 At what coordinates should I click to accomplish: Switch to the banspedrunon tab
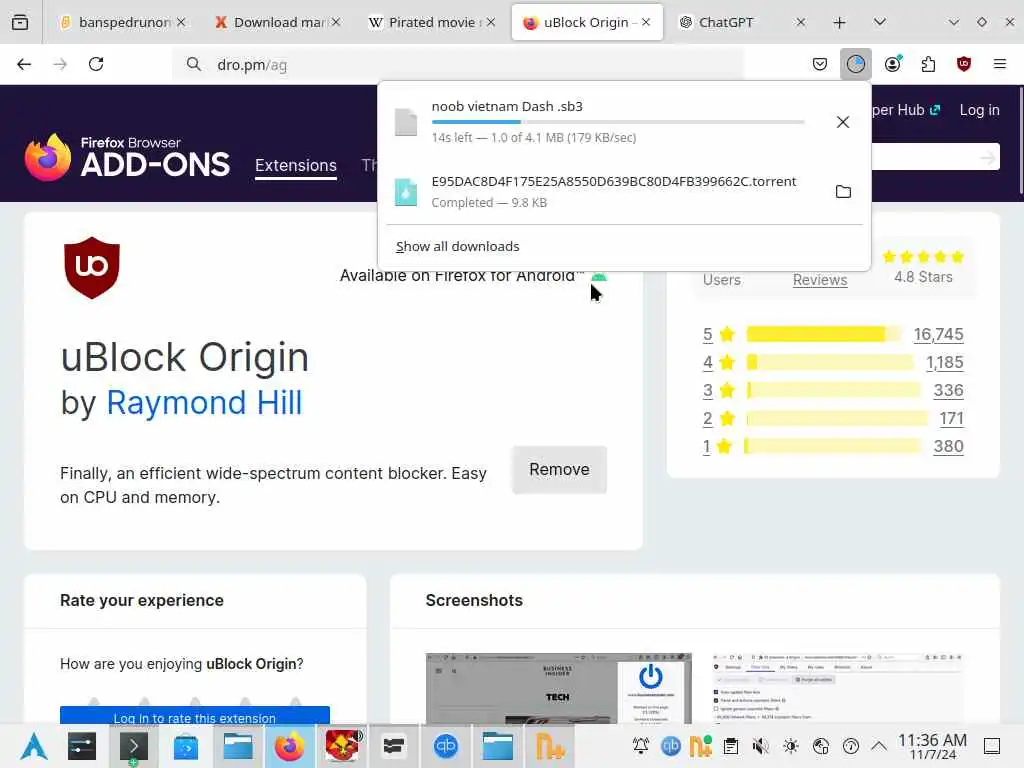(x=123, y=22)
